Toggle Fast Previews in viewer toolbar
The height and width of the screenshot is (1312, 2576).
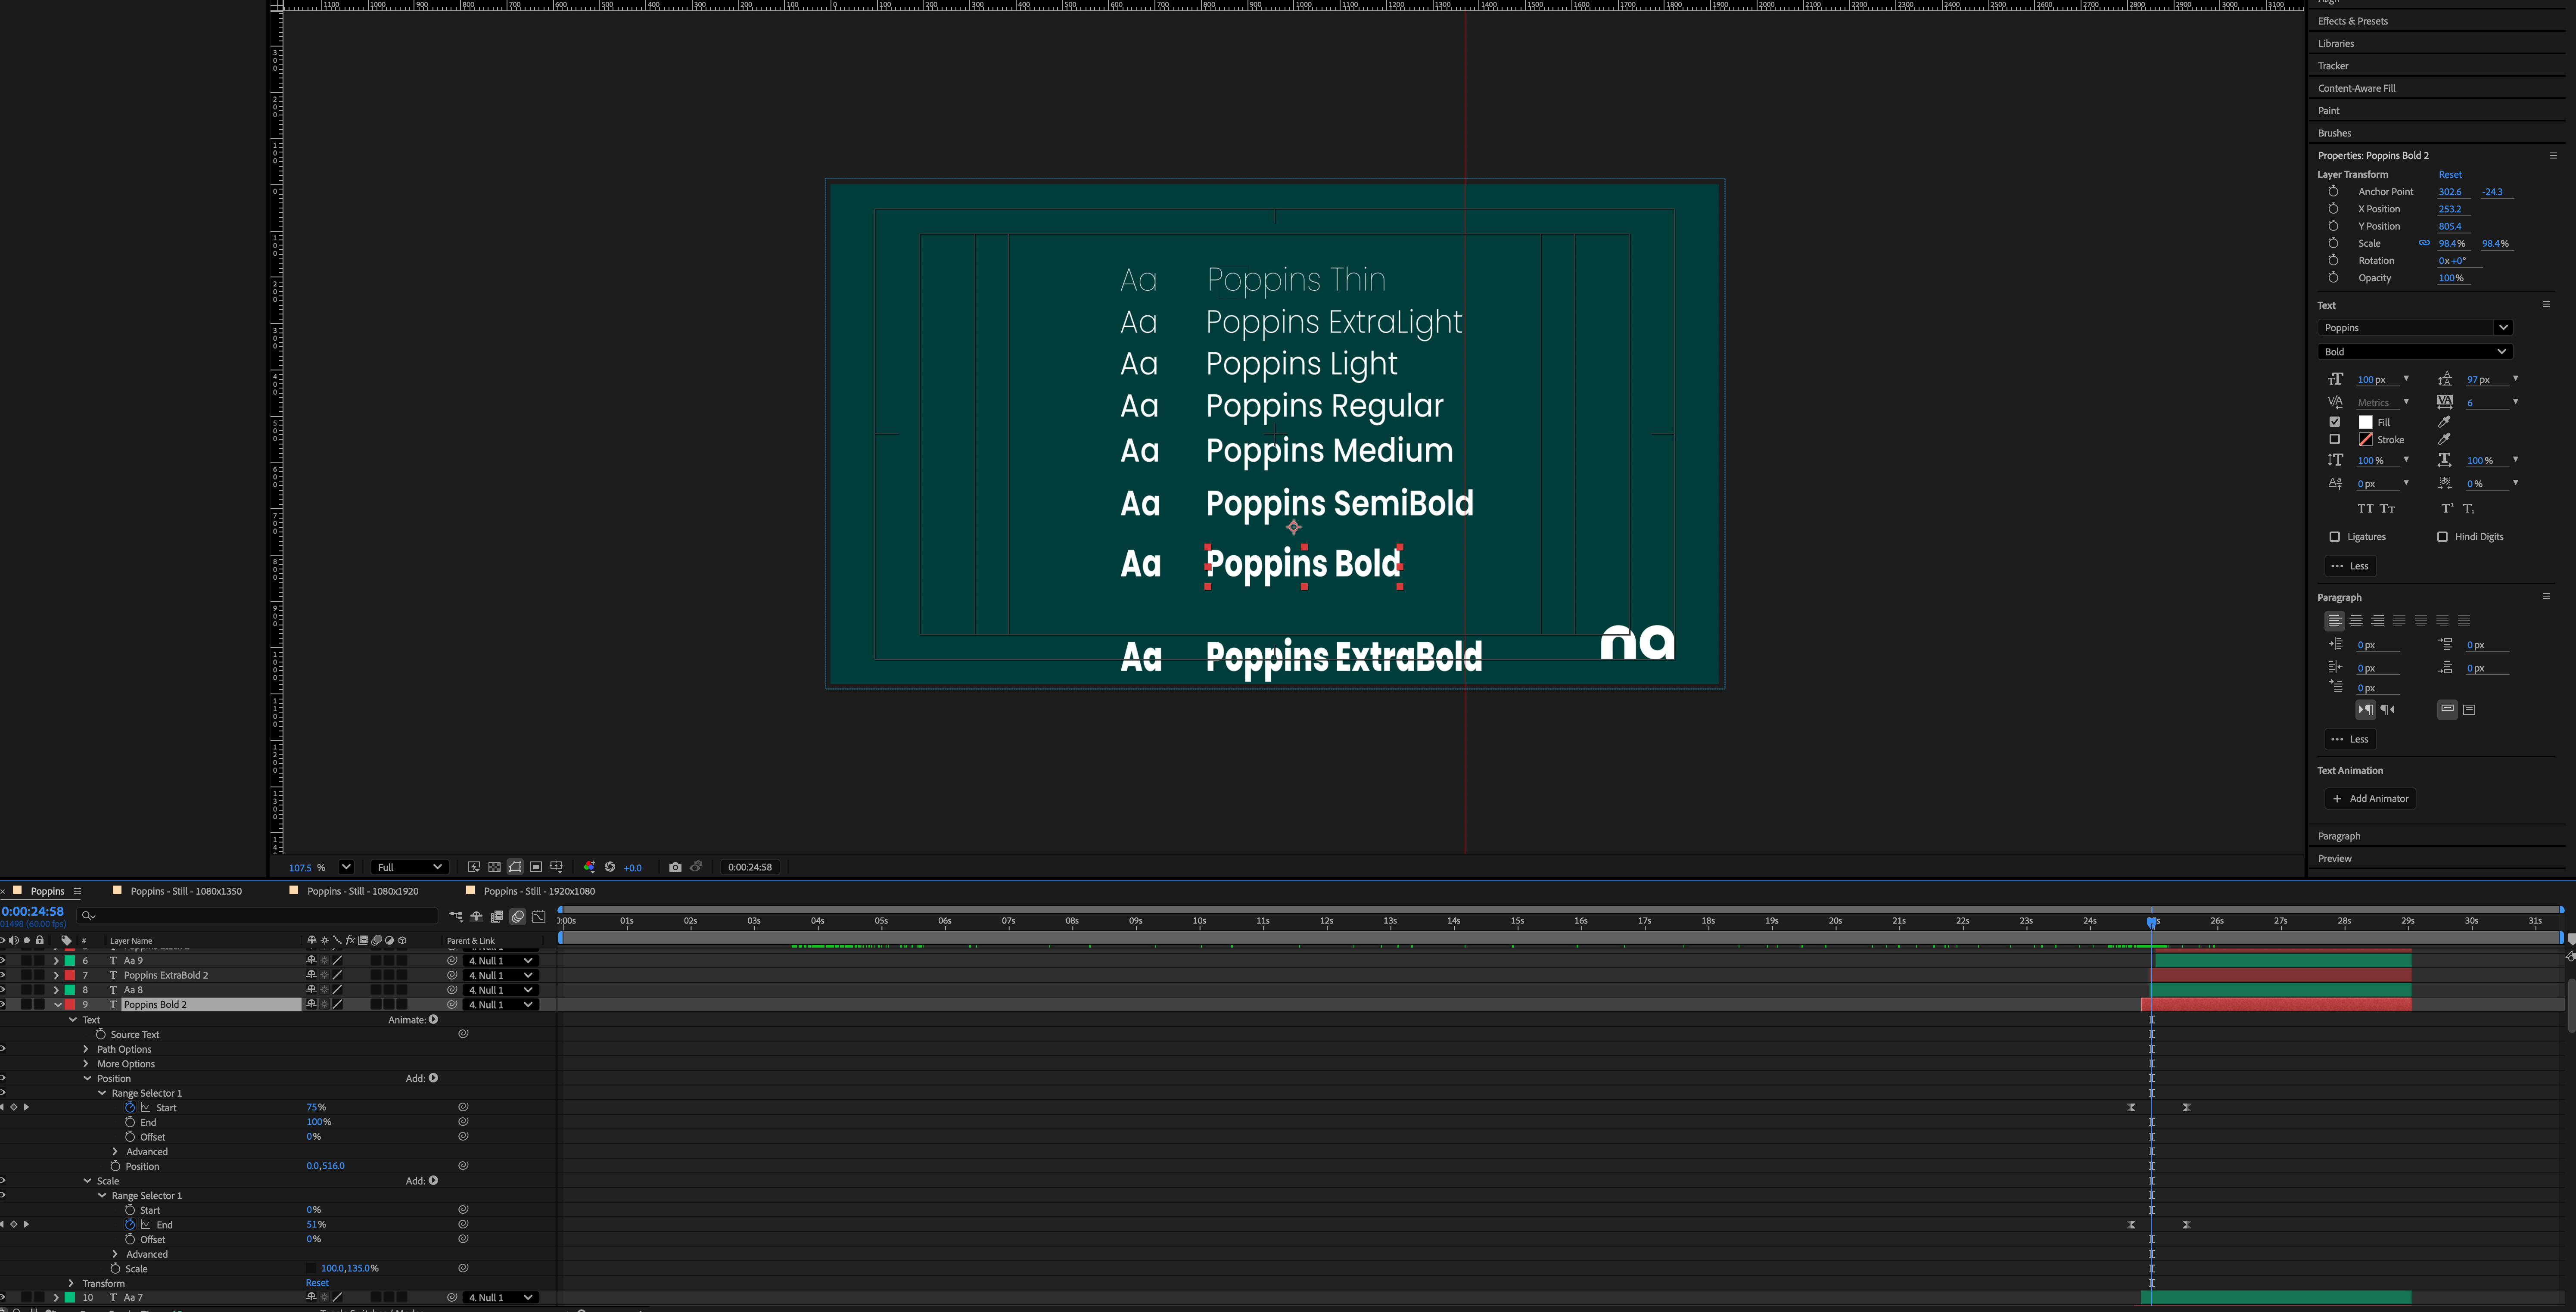click(x=473, y=867)
